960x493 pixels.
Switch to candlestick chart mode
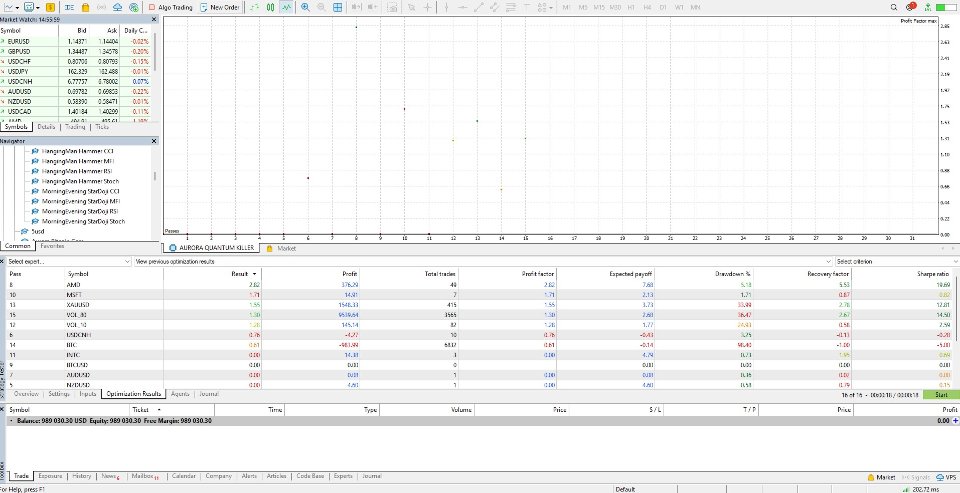point(270,7)
